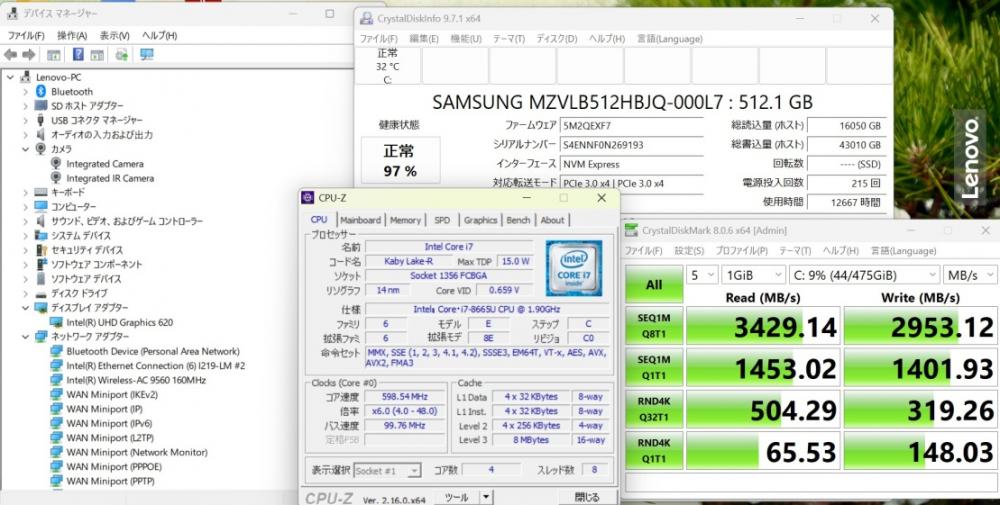Image resolution: width=1000 pixels, height=505 pixels.
Task: Click the scan for hardware changes monitor icon
Action: (x=147, y=55)
